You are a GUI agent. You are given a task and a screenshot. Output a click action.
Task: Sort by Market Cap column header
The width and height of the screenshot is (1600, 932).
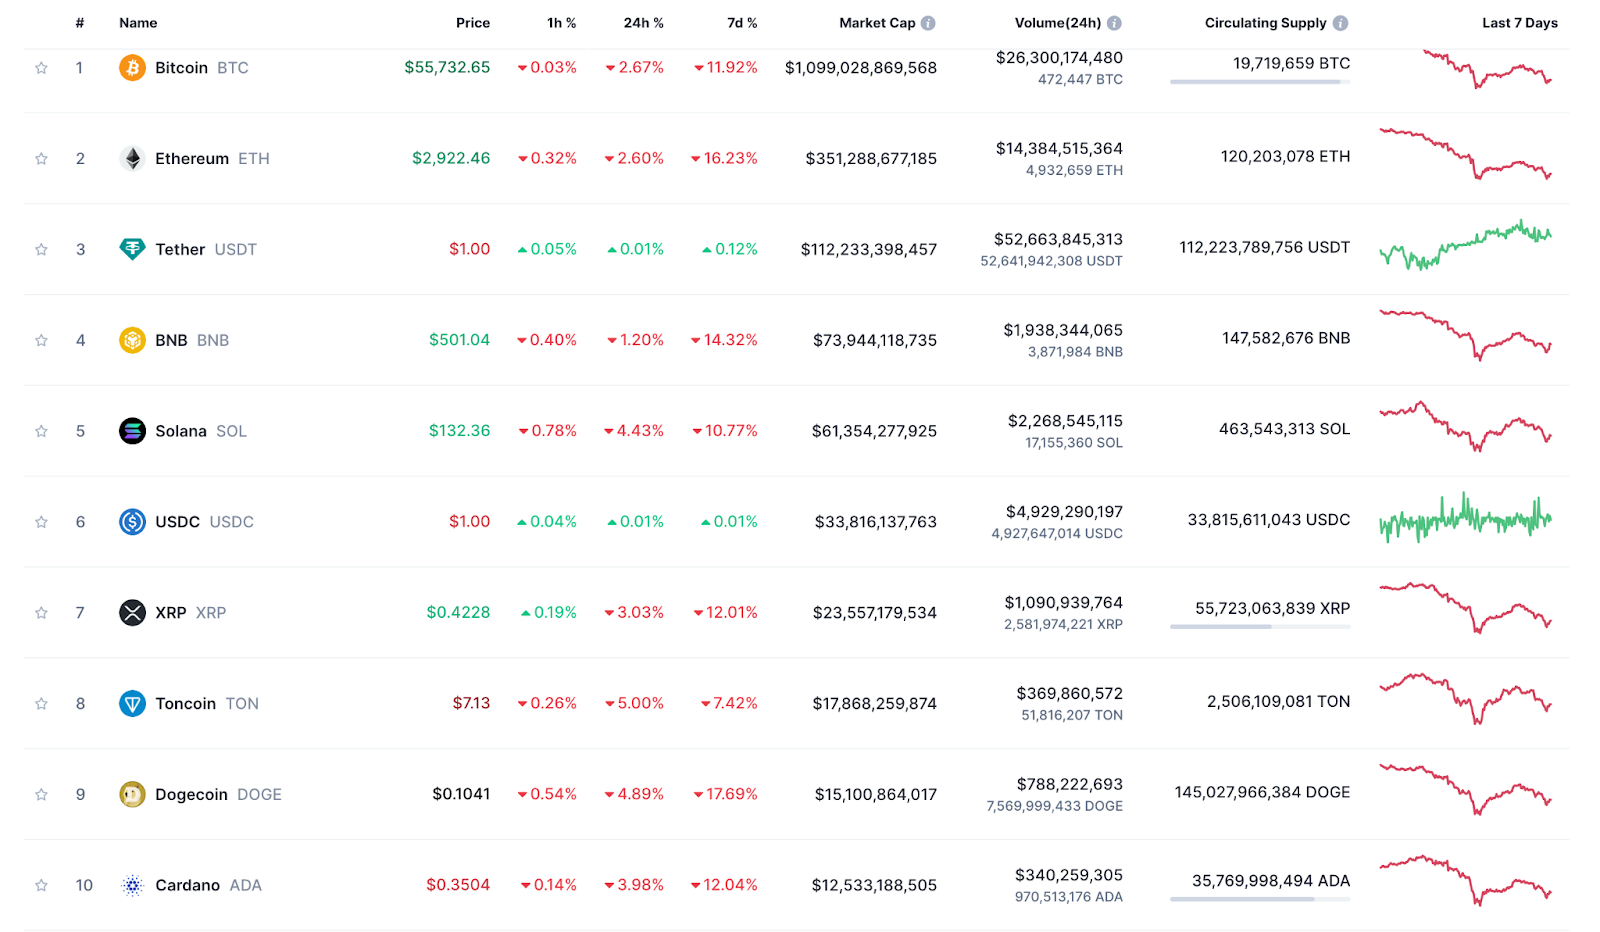click(x=877, y=23)
